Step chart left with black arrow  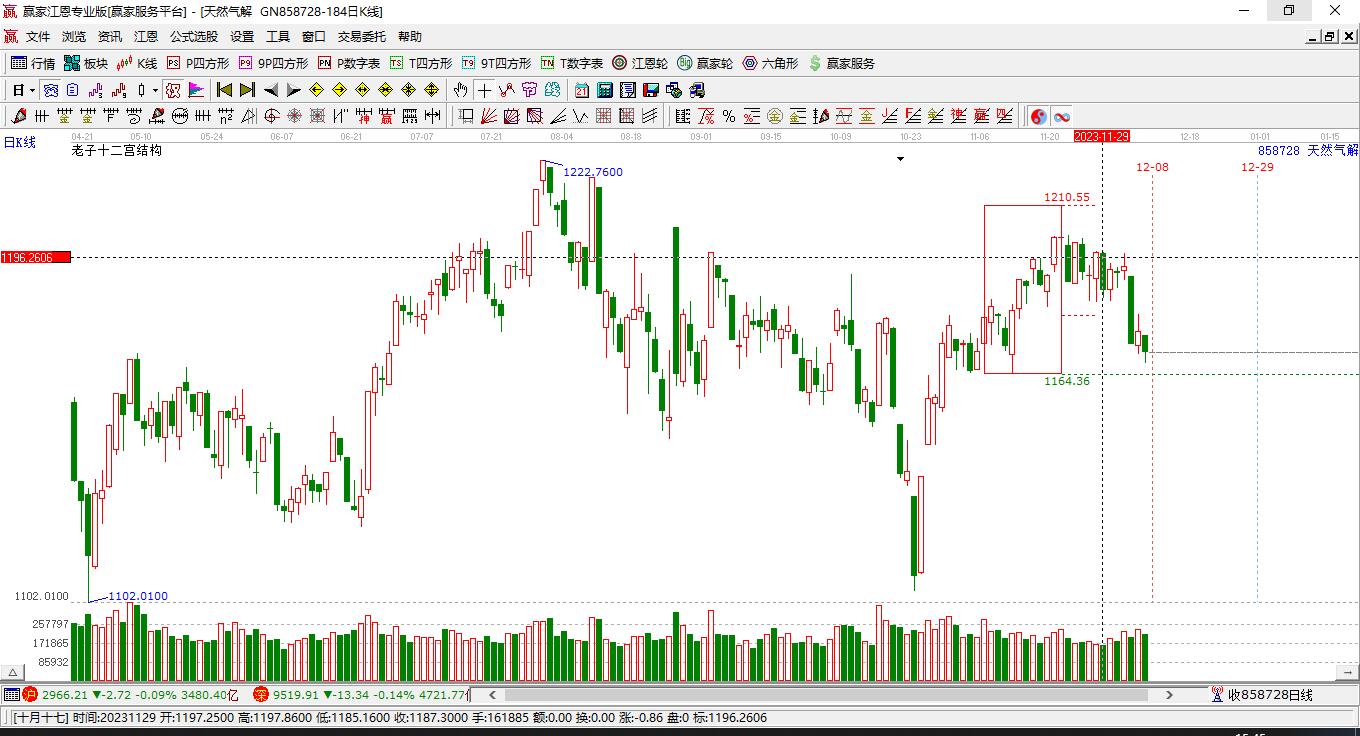click(271, 90)
